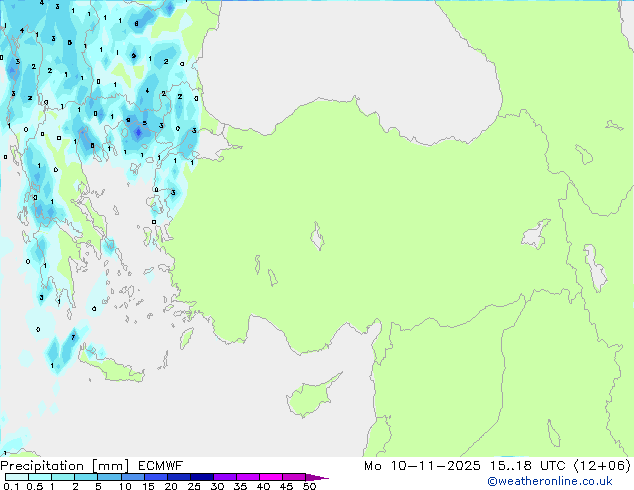Click the '7' rainfall value west of Crete
The image size is (634, 490).
[x=73, y=337]
